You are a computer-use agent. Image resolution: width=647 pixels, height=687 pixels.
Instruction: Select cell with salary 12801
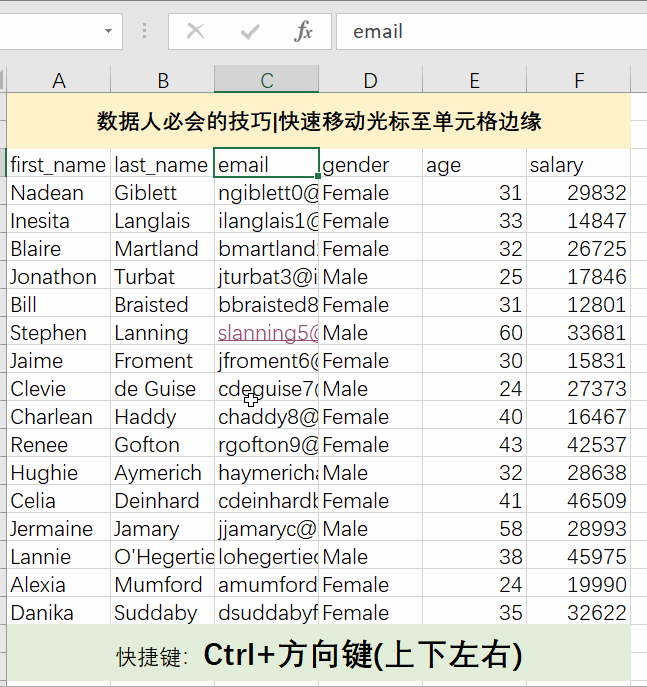click(579, 304)
